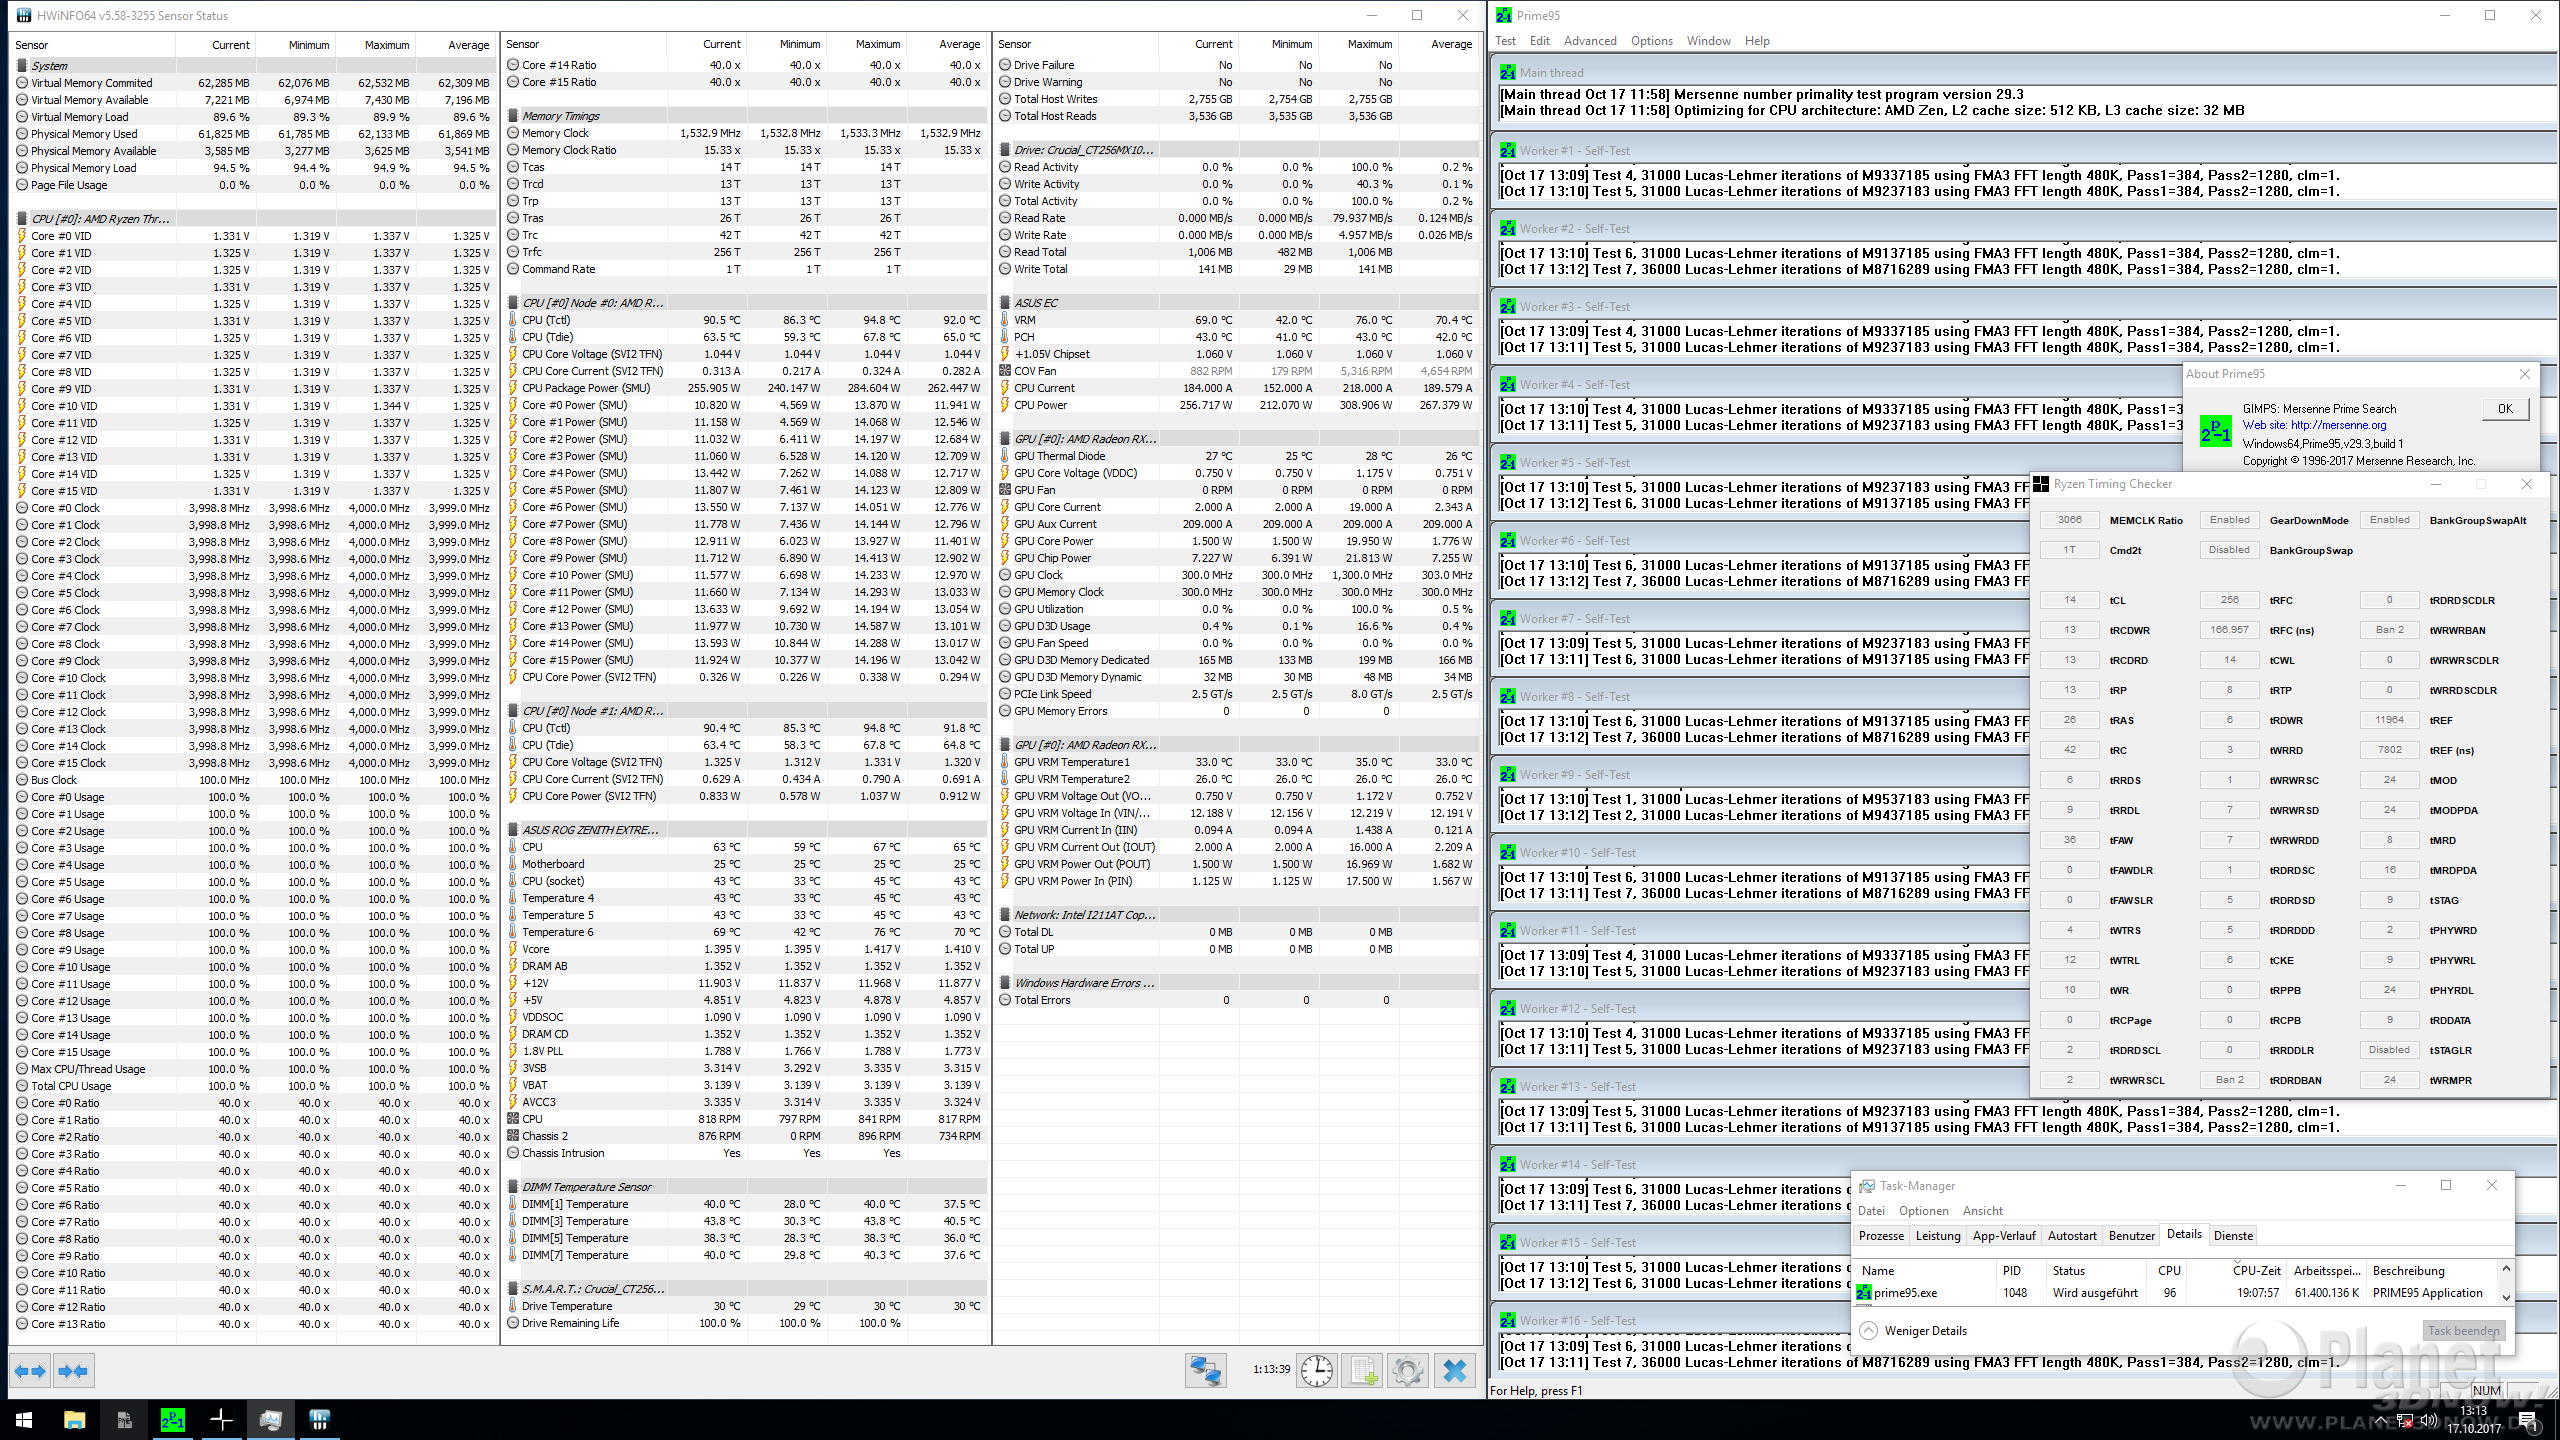Open Prime95 Advanced menu
Image resolution: width=2560 pixels, height=1440 pixels.
(1590, 41)
